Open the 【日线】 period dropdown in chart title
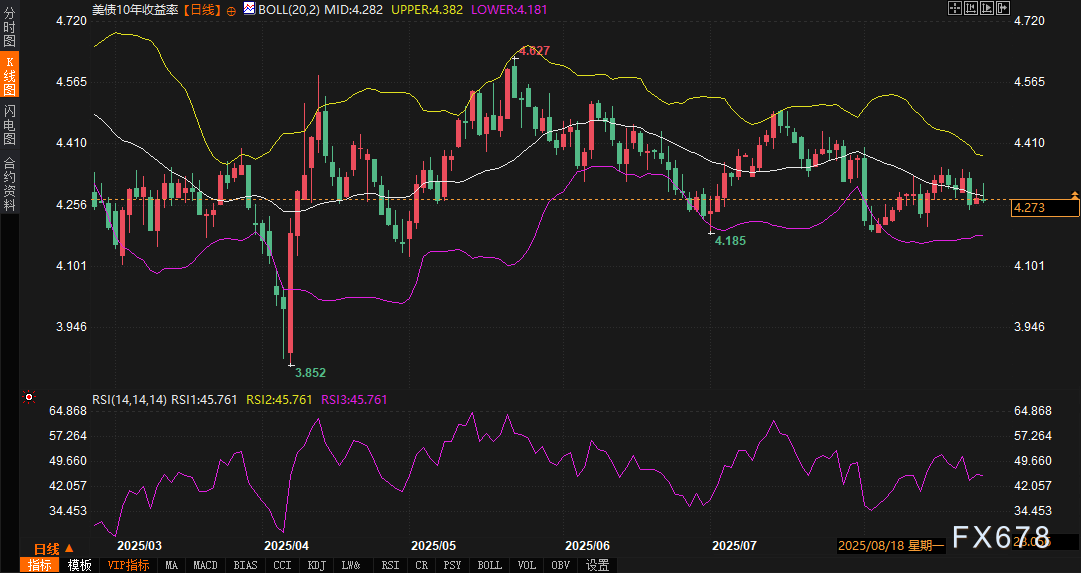 coord(203,9)
